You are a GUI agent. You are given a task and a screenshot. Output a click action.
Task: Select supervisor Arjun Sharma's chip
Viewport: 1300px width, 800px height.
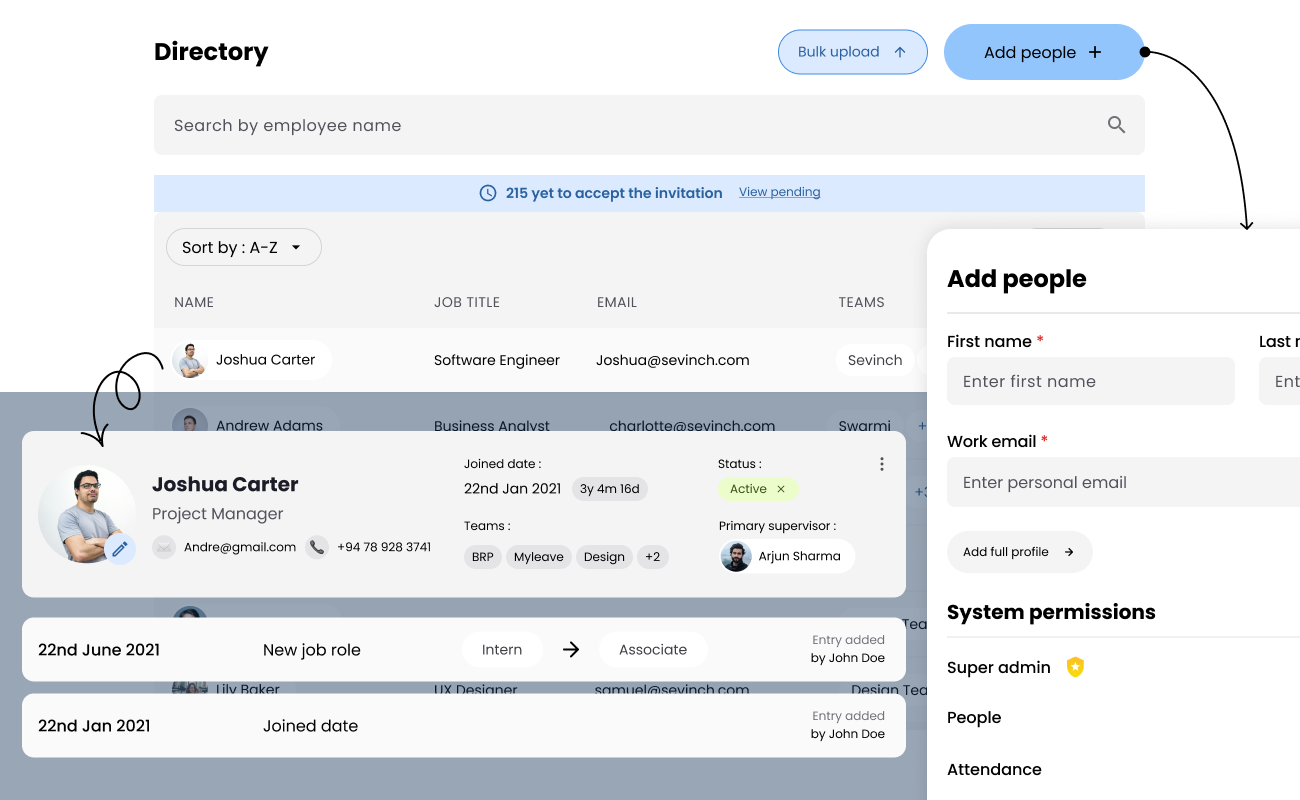coord(786,555)
